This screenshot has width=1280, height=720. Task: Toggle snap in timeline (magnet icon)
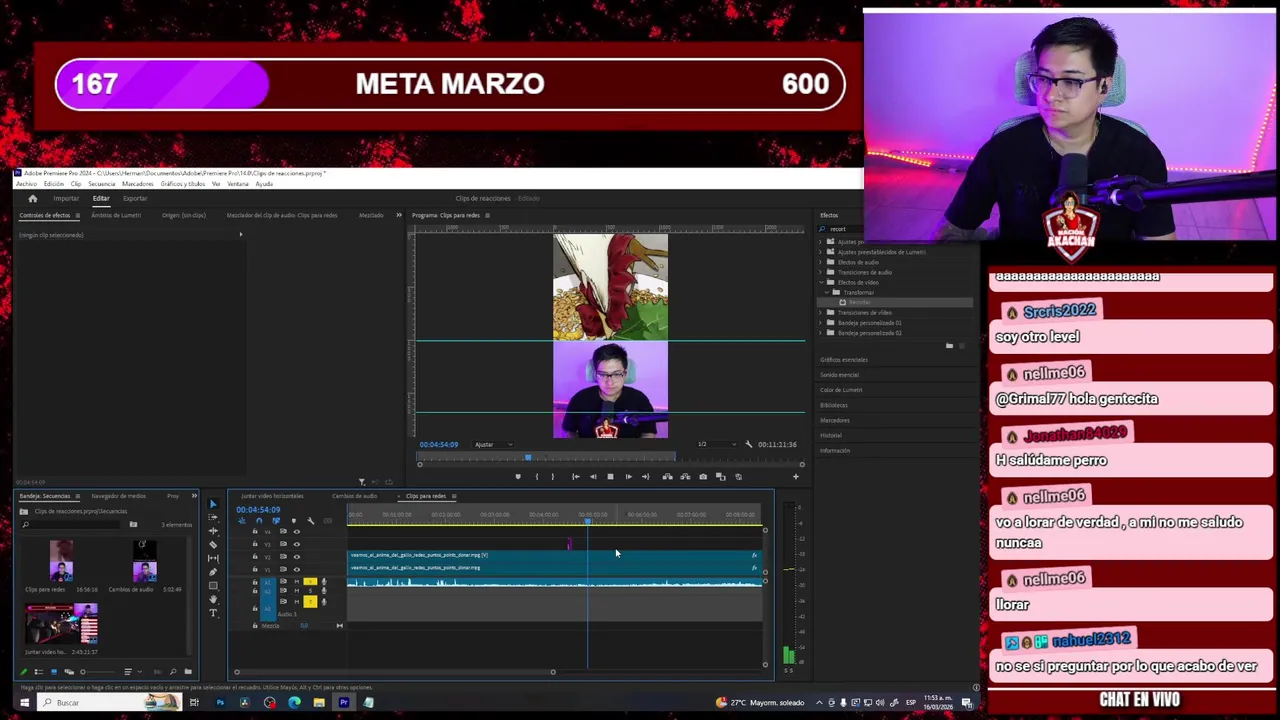click(259, 520)
